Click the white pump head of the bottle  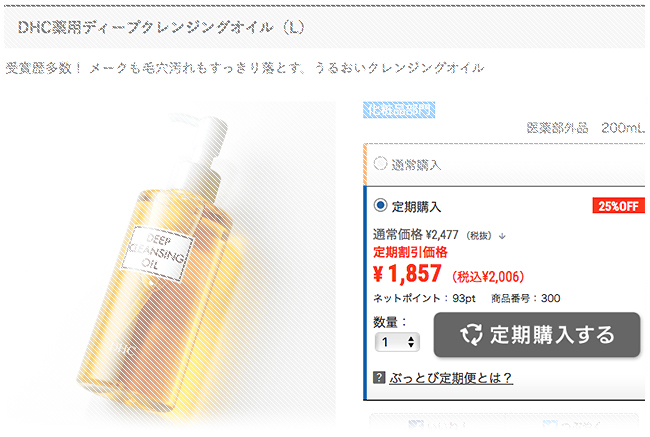pyautogui.click(x=205, y=141)
